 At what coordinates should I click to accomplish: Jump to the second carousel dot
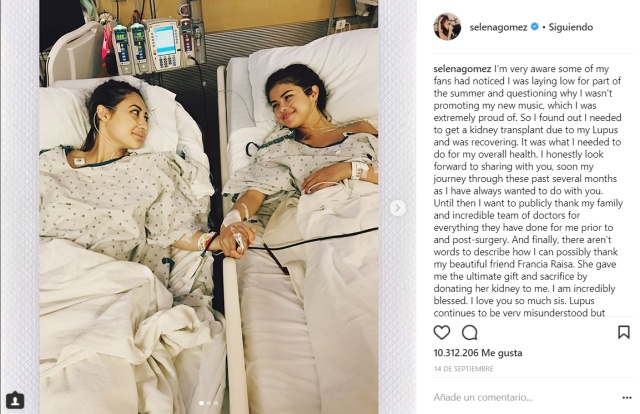tap(209, 403)
